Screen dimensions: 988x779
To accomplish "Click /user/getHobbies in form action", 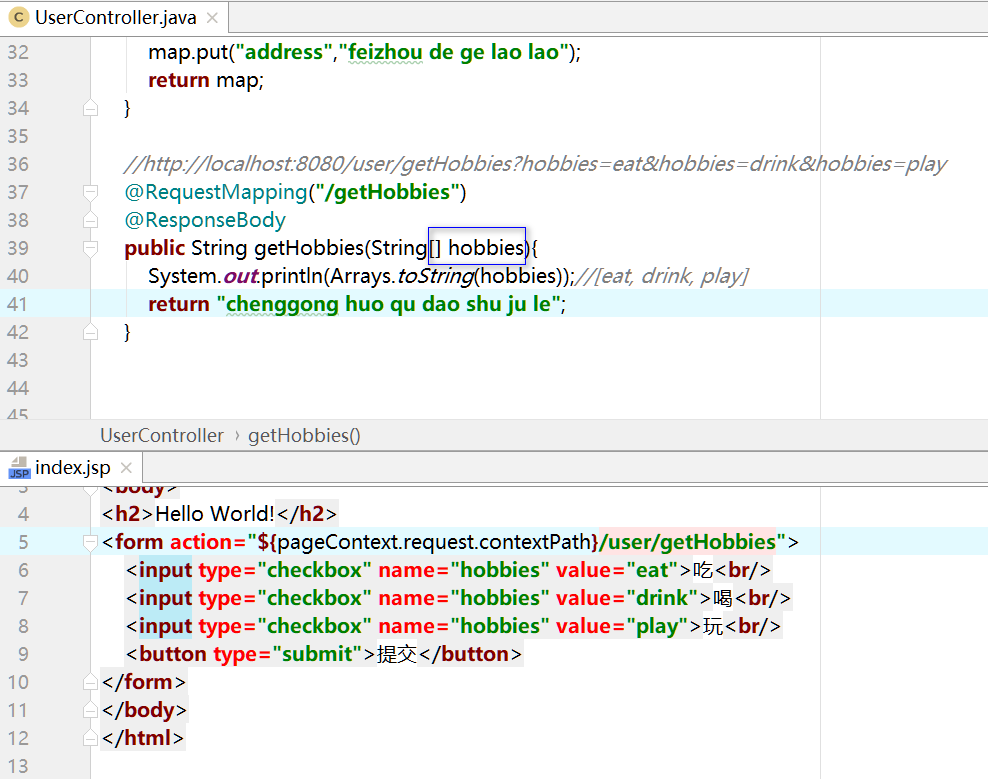I will (x=687, y=542).
